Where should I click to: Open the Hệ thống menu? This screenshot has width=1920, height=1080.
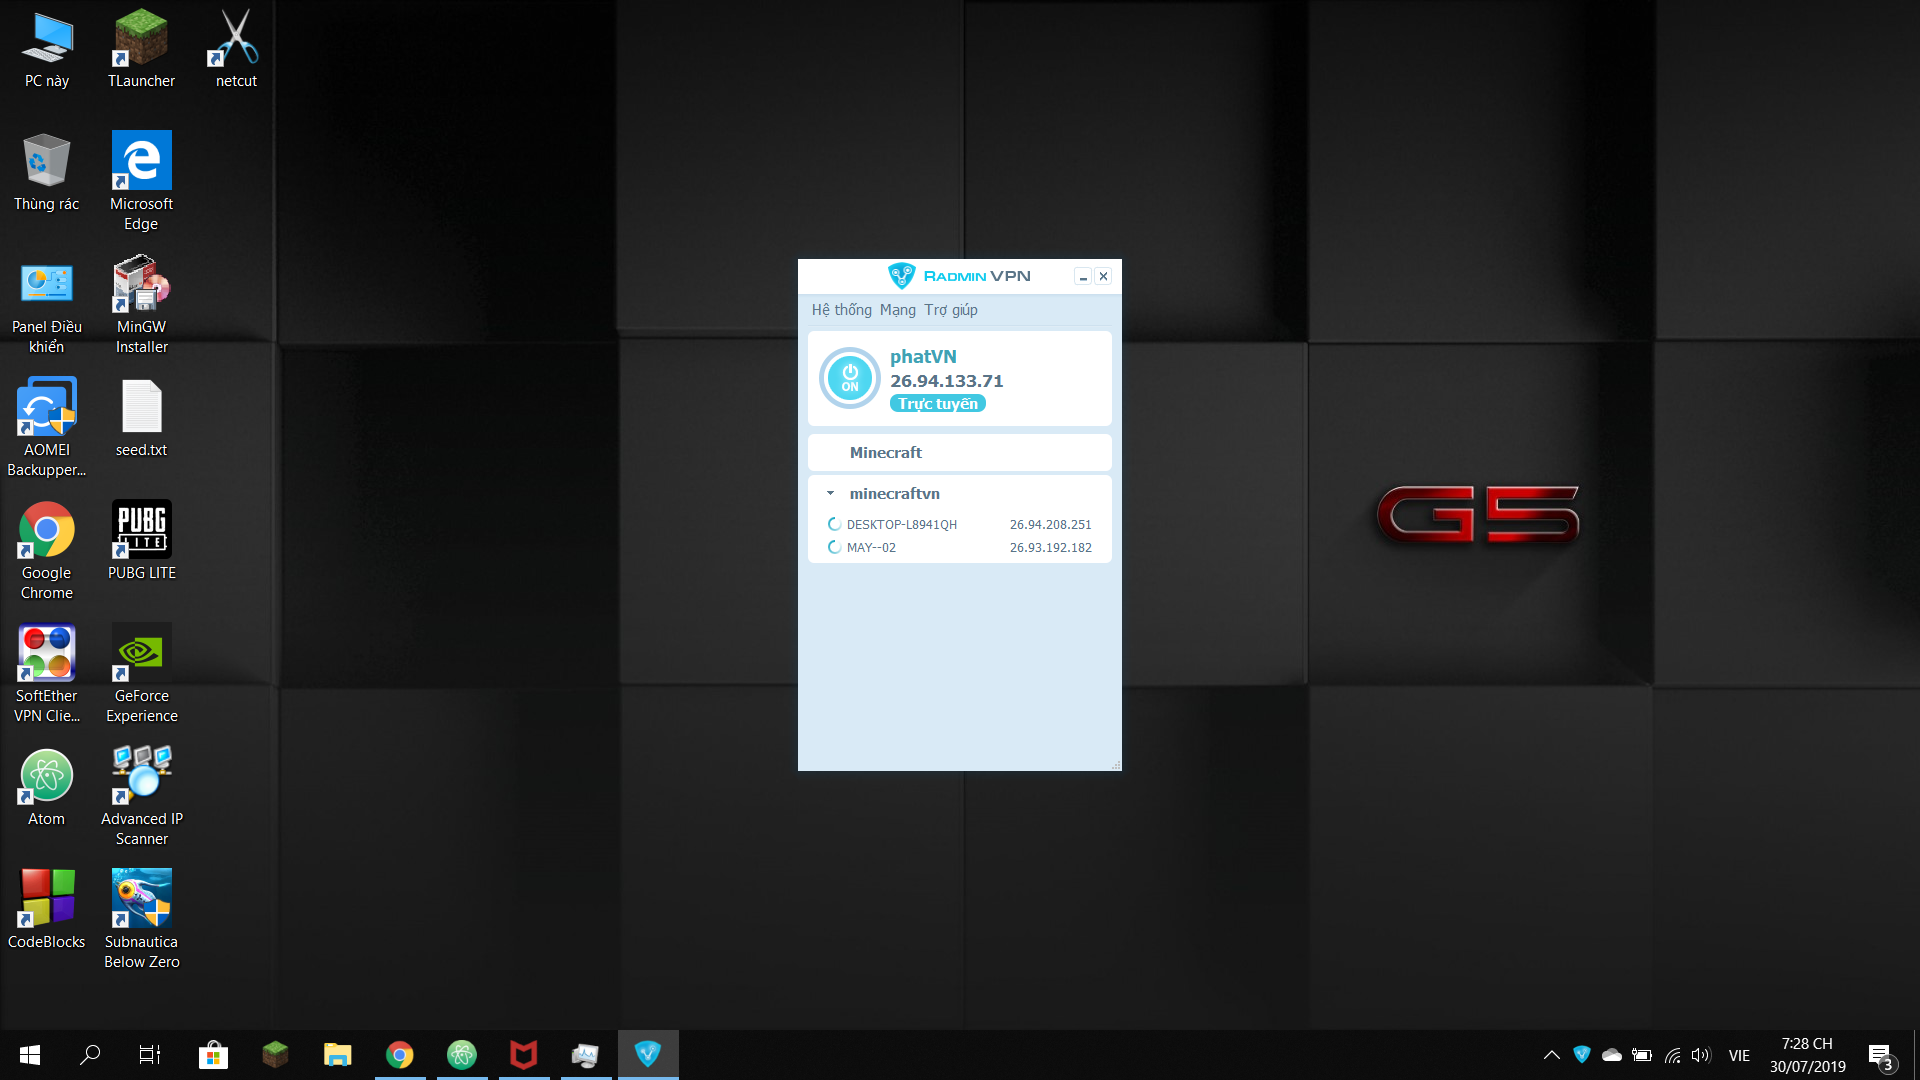pos(841,310)
